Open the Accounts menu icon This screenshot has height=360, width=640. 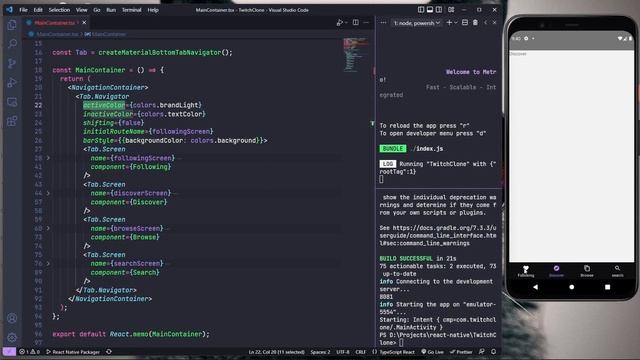pos(12,318)
